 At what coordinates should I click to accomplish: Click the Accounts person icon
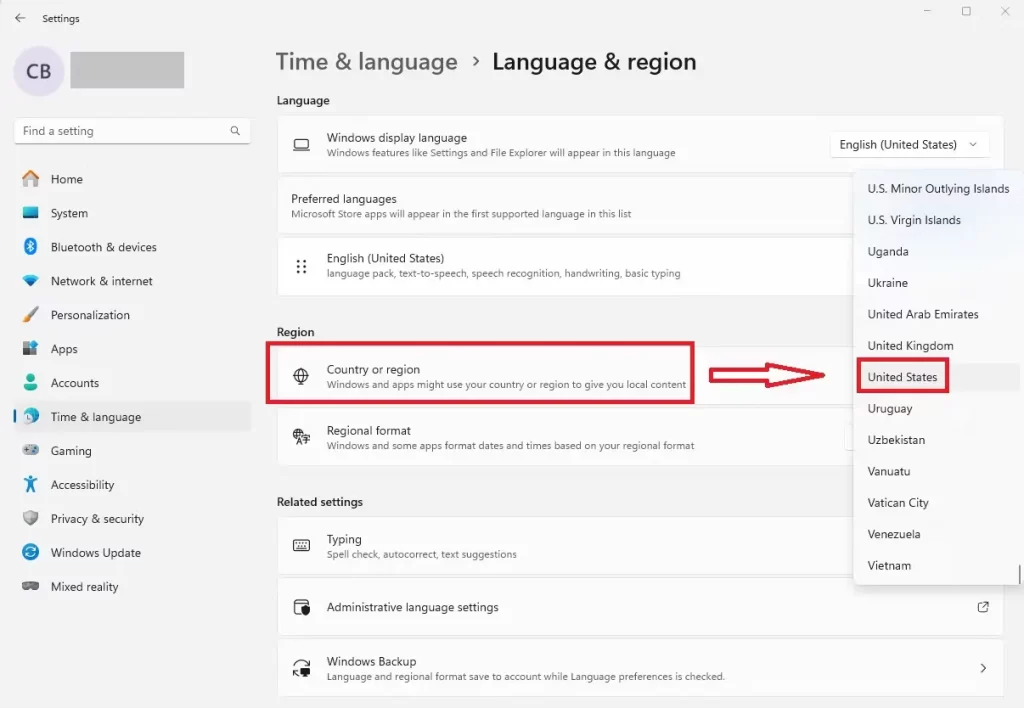pos(31,382)
